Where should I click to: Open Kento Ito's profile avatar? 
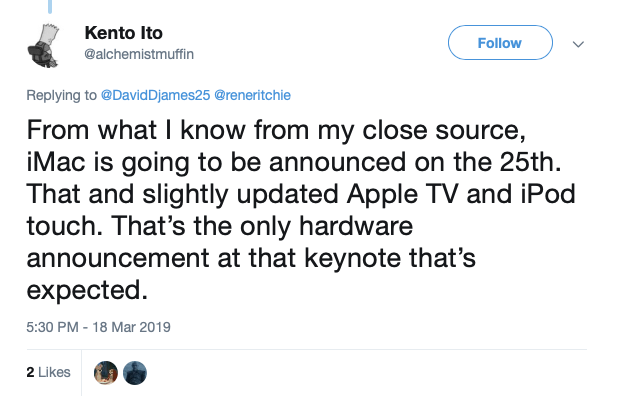point(43,45)
